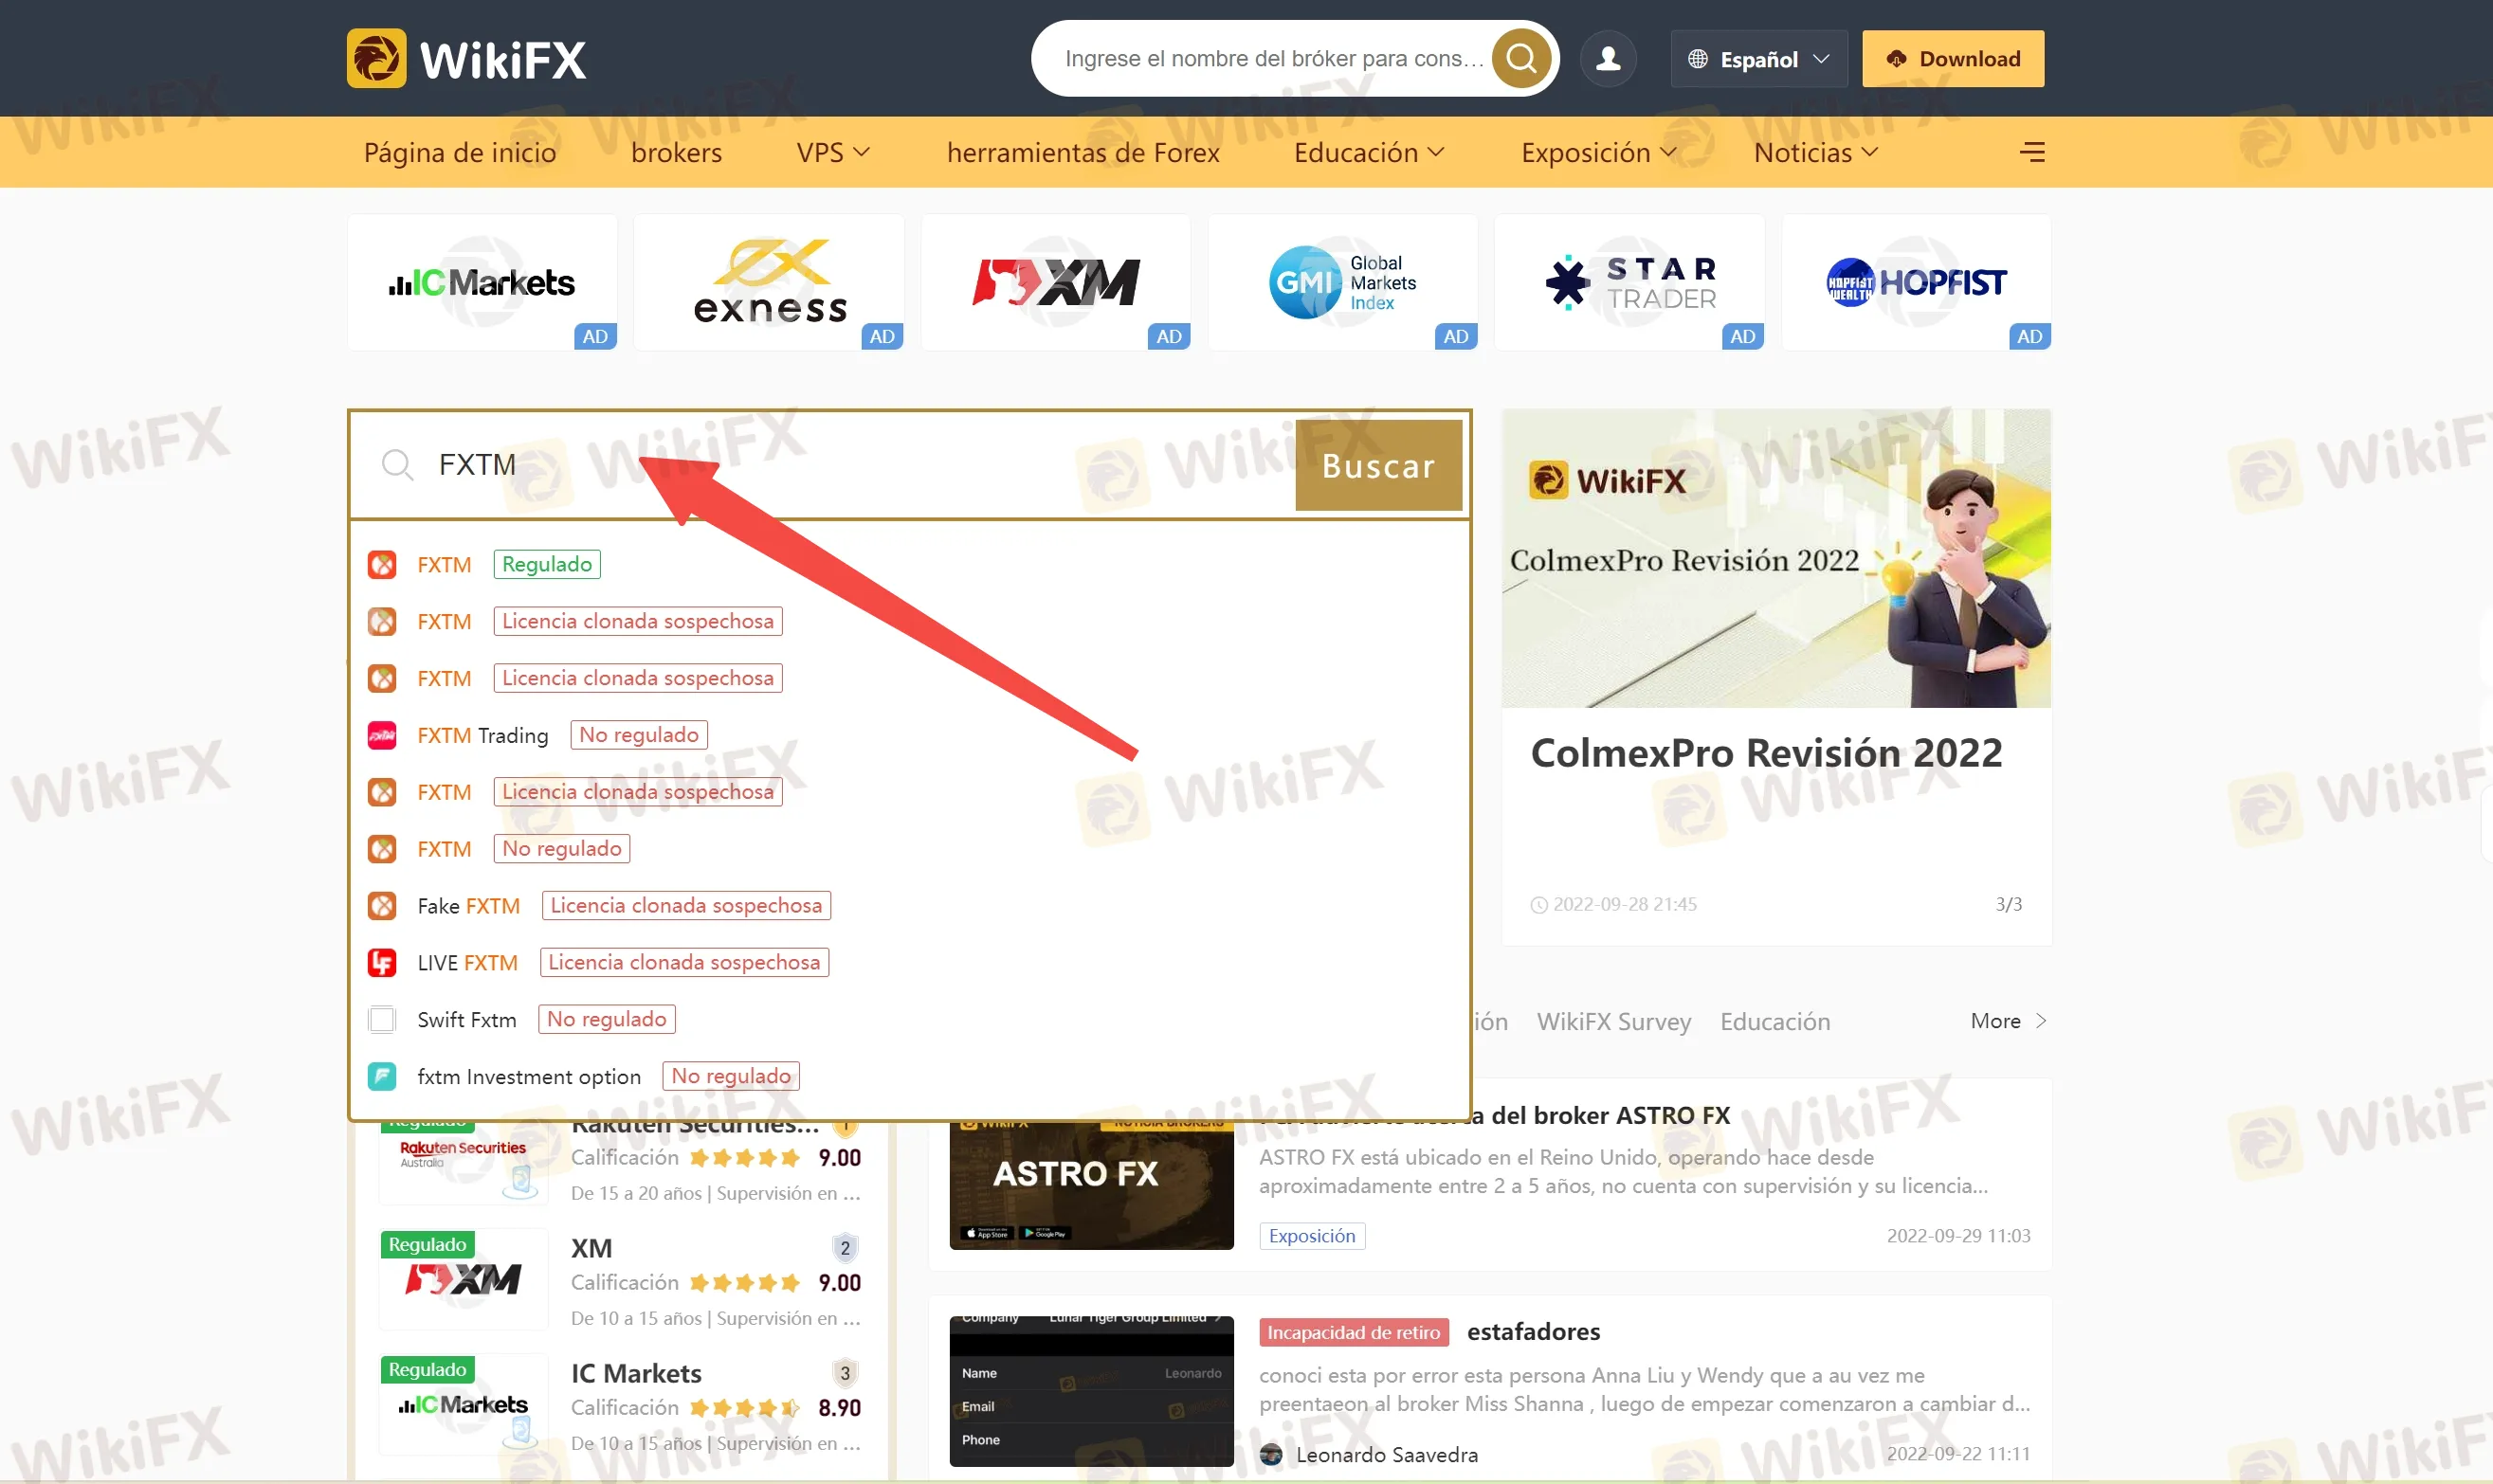Click IC Markets rank 3 badge icon
2493x1484 pixels.
tap(845, 1373)
